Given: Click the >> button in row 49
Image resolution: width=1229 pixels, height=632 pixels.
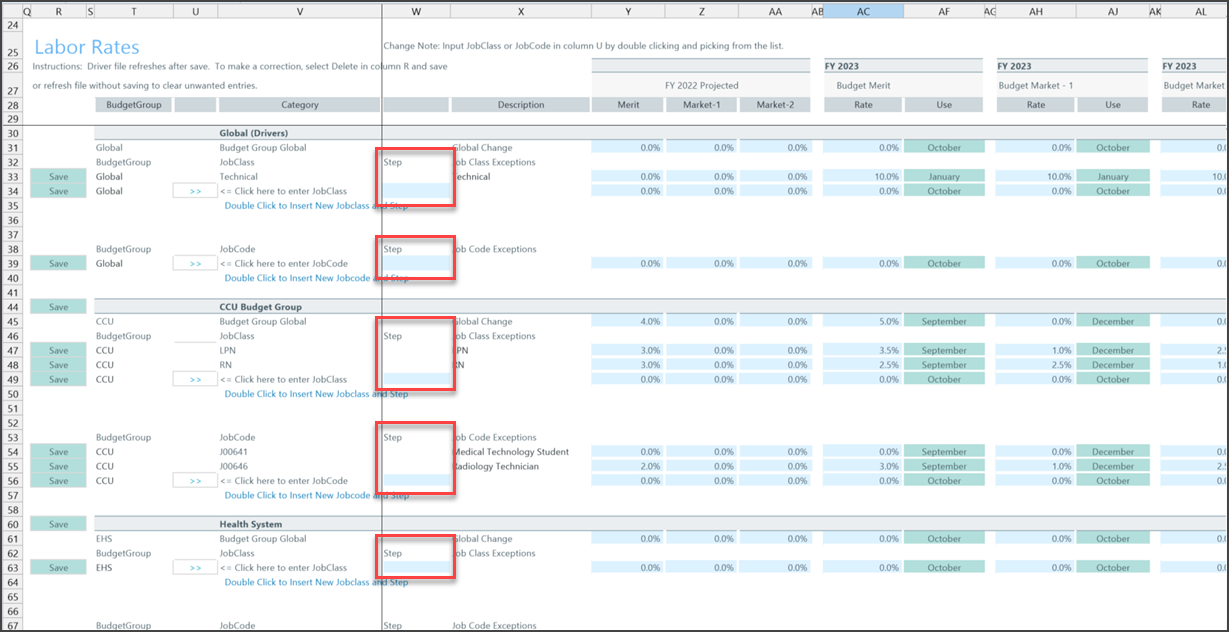Looking at the screenshot, I should pyautogui.click(x=195, y=380).
